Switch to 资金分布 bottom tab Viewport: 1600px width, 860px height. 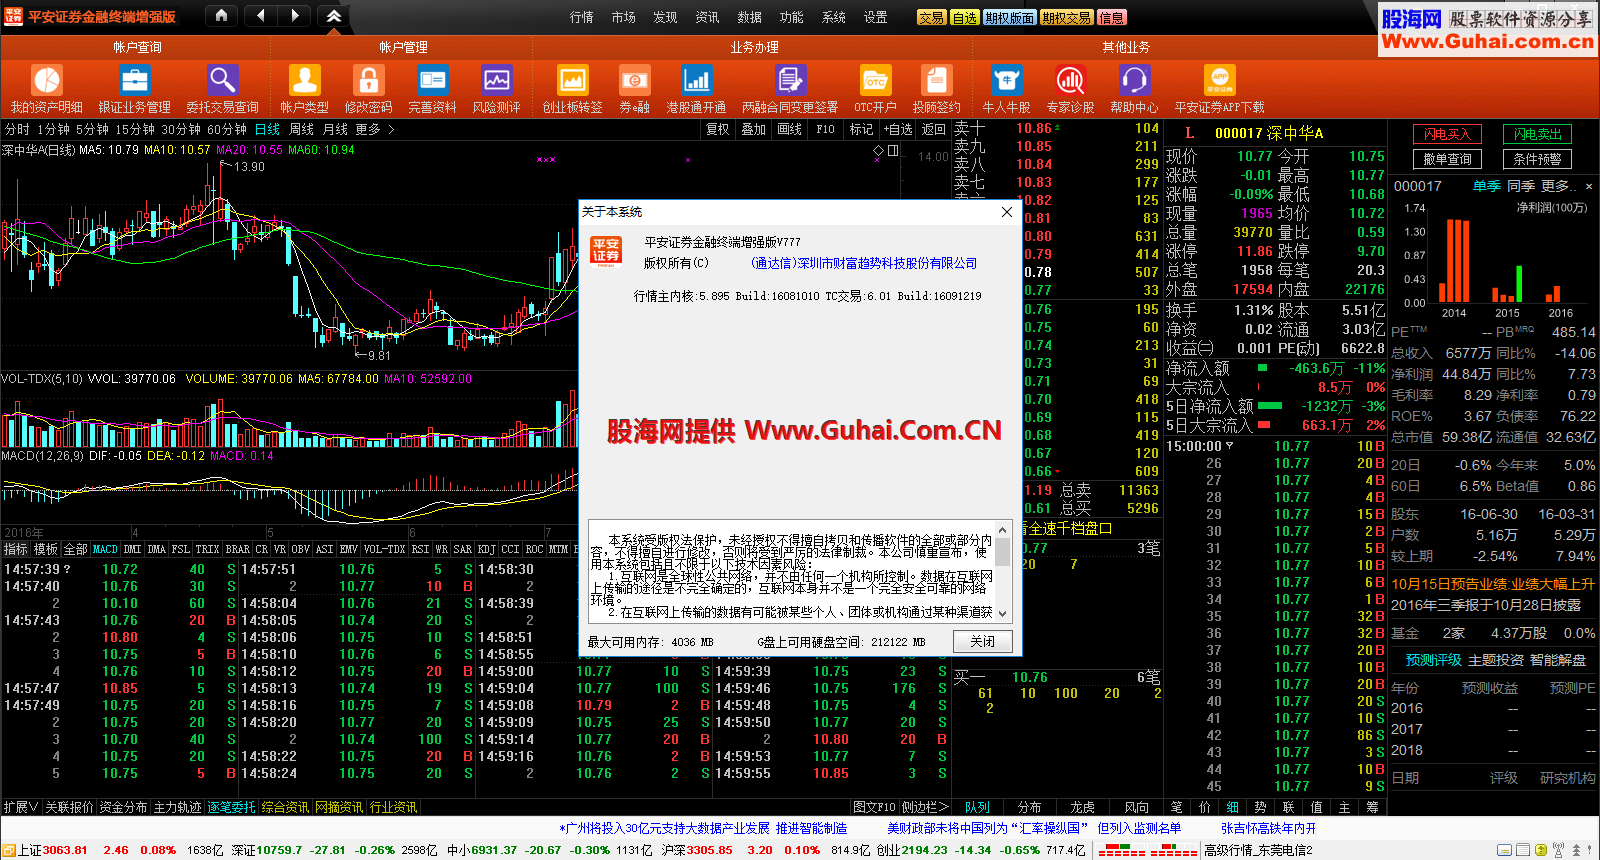point(123,807)
